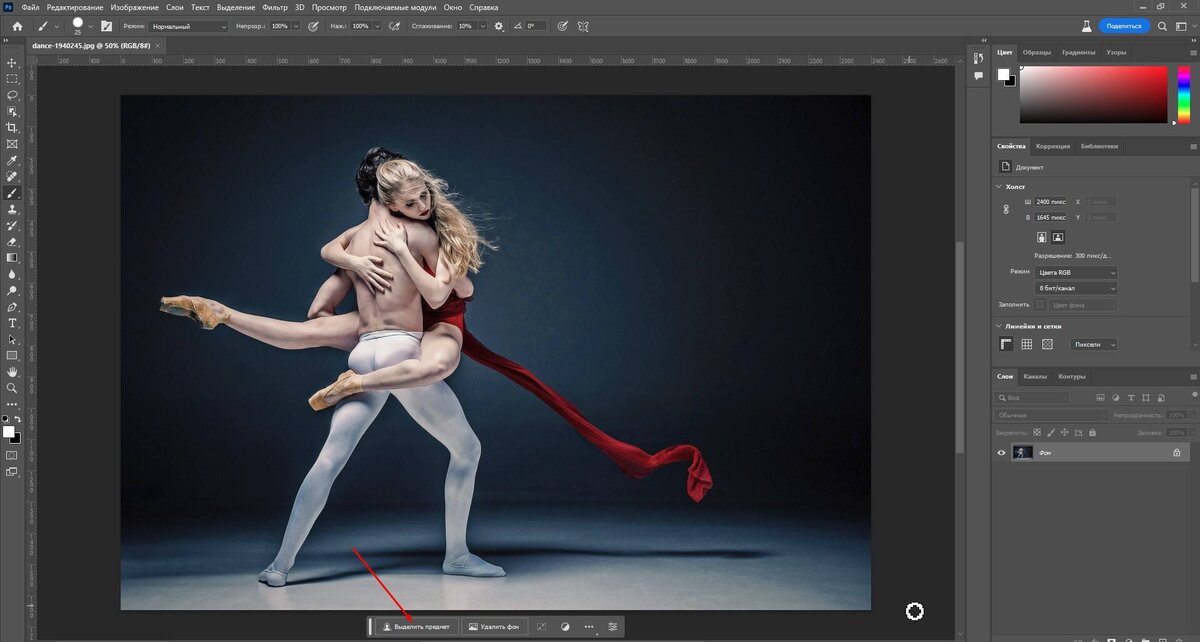Viewport: 1200px width, 642px height.
Task: Open more options three dots in task bar
Action: tap(588, 627)
